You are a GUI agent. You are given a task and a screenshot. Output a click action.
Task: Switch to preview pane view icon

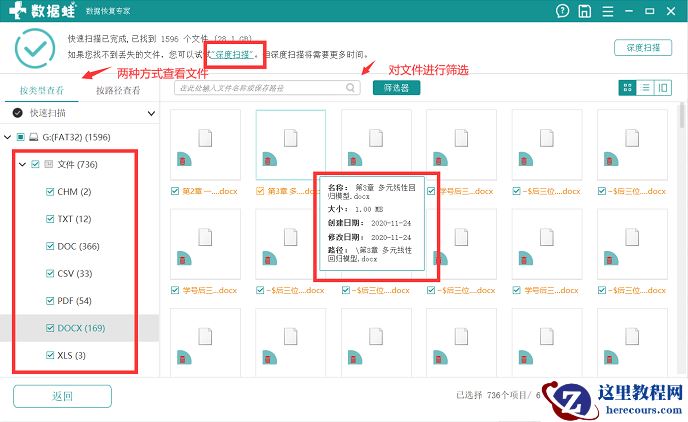point(663,88)
